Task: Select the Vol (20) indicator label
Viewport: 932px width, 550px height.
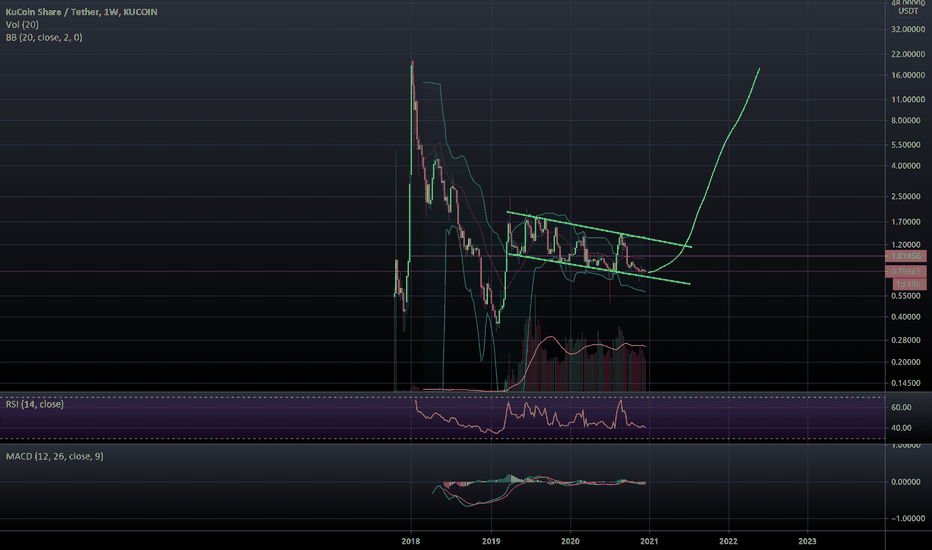Action: coord(22,24)
